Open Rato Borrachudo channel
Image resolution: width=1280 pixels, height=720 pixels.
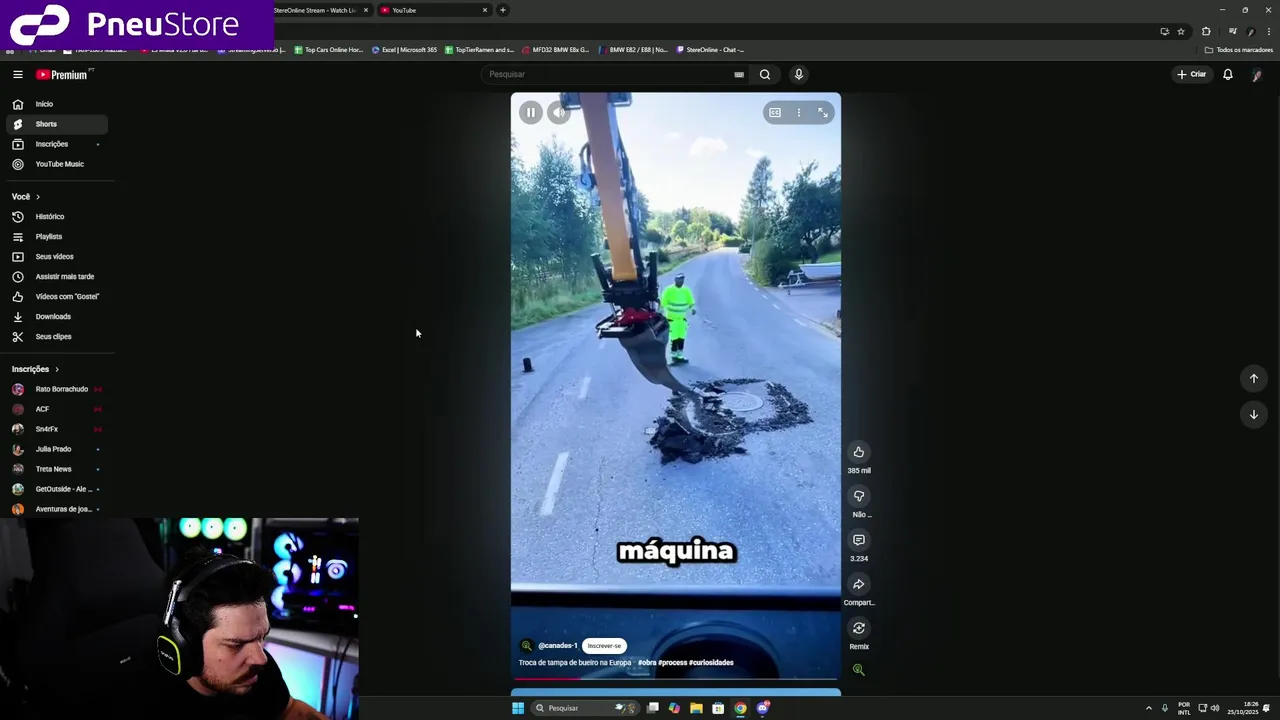point(56,389)
